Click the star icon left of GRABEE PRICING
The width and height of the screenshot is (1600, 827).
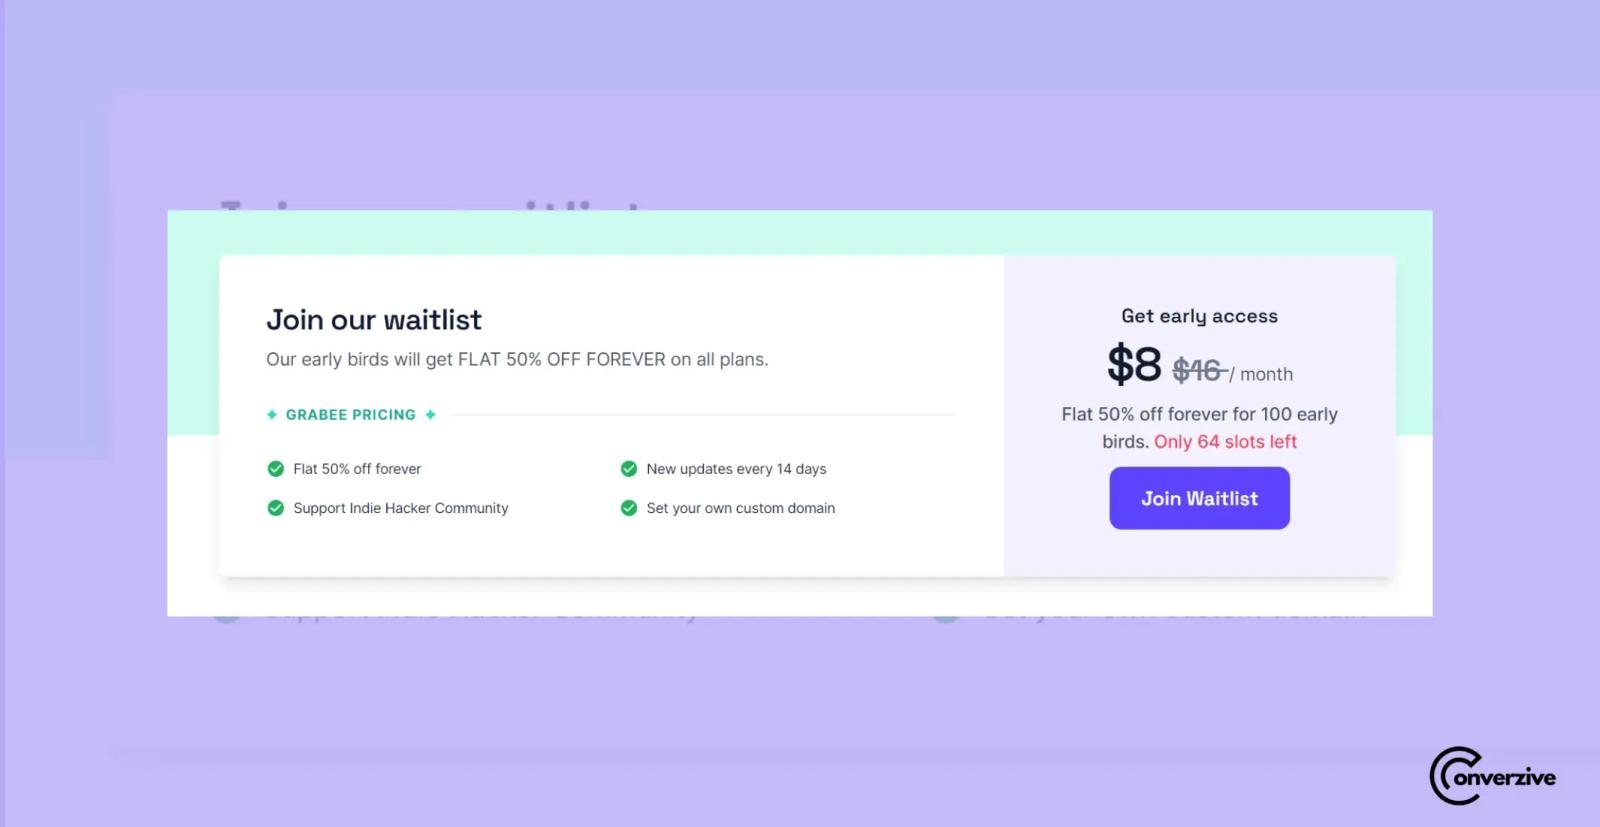point(272,414)
